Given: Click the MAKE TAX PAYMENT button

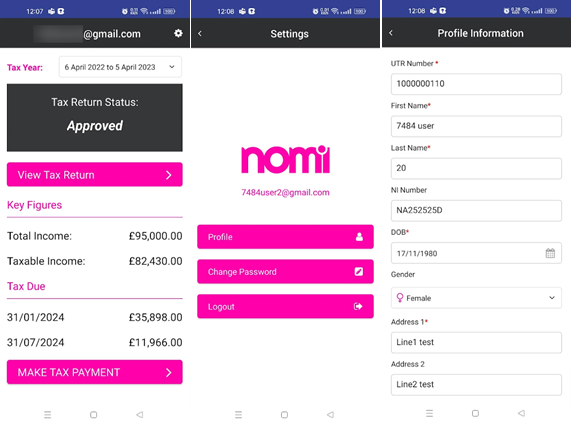Looking at the screenshot, I should (95, 372).
